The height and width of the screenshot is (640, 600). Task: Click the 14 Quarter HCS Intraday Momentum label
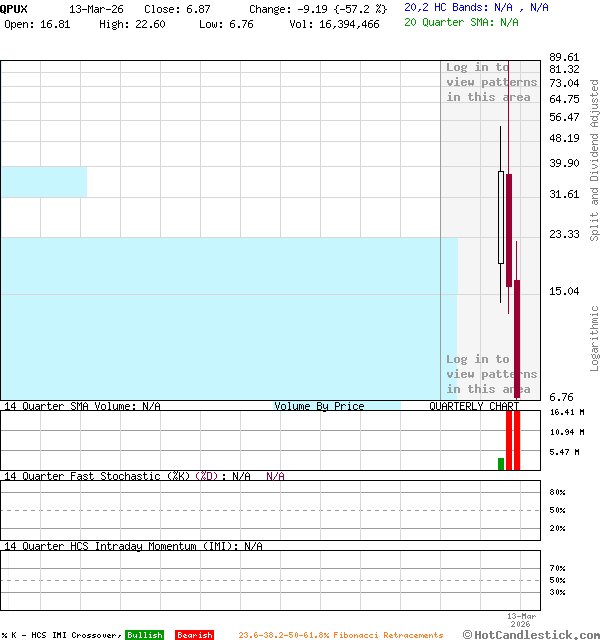tap(132, 546)
